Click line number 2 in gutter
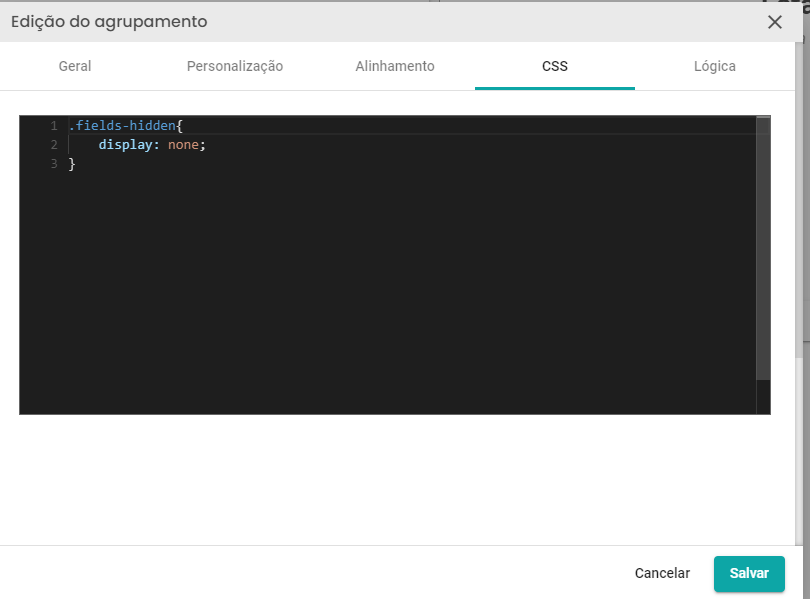The image size is (810, 599). click(x=54, y=145)
